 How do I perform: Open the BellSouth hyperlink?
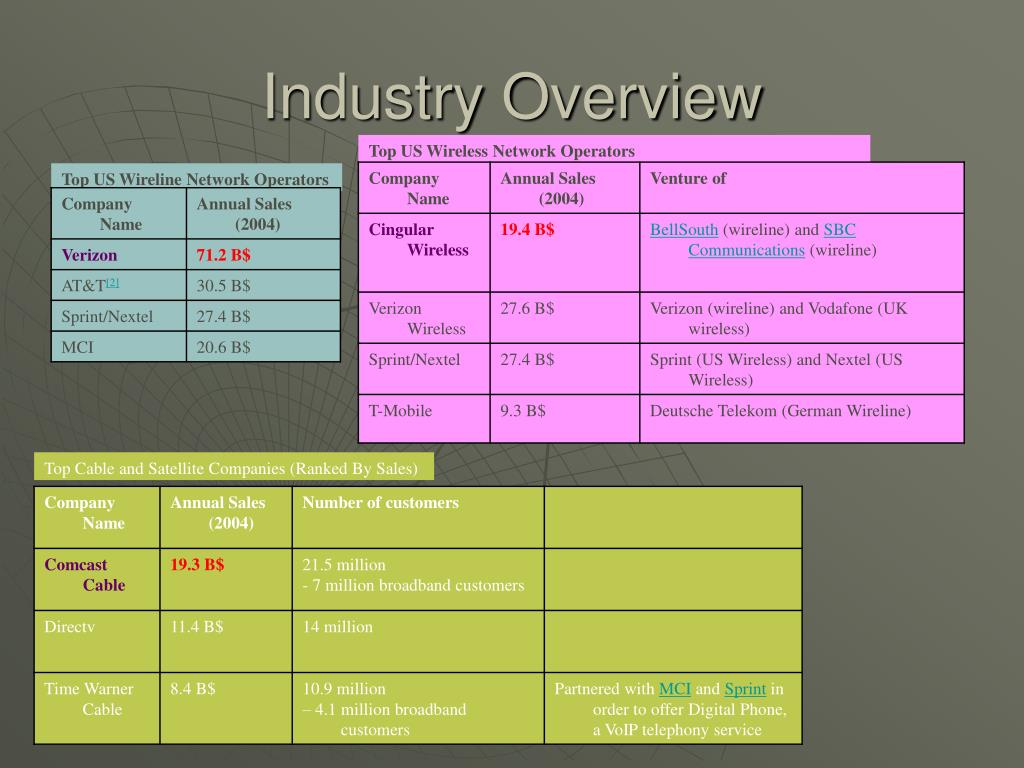click(684, 230)
